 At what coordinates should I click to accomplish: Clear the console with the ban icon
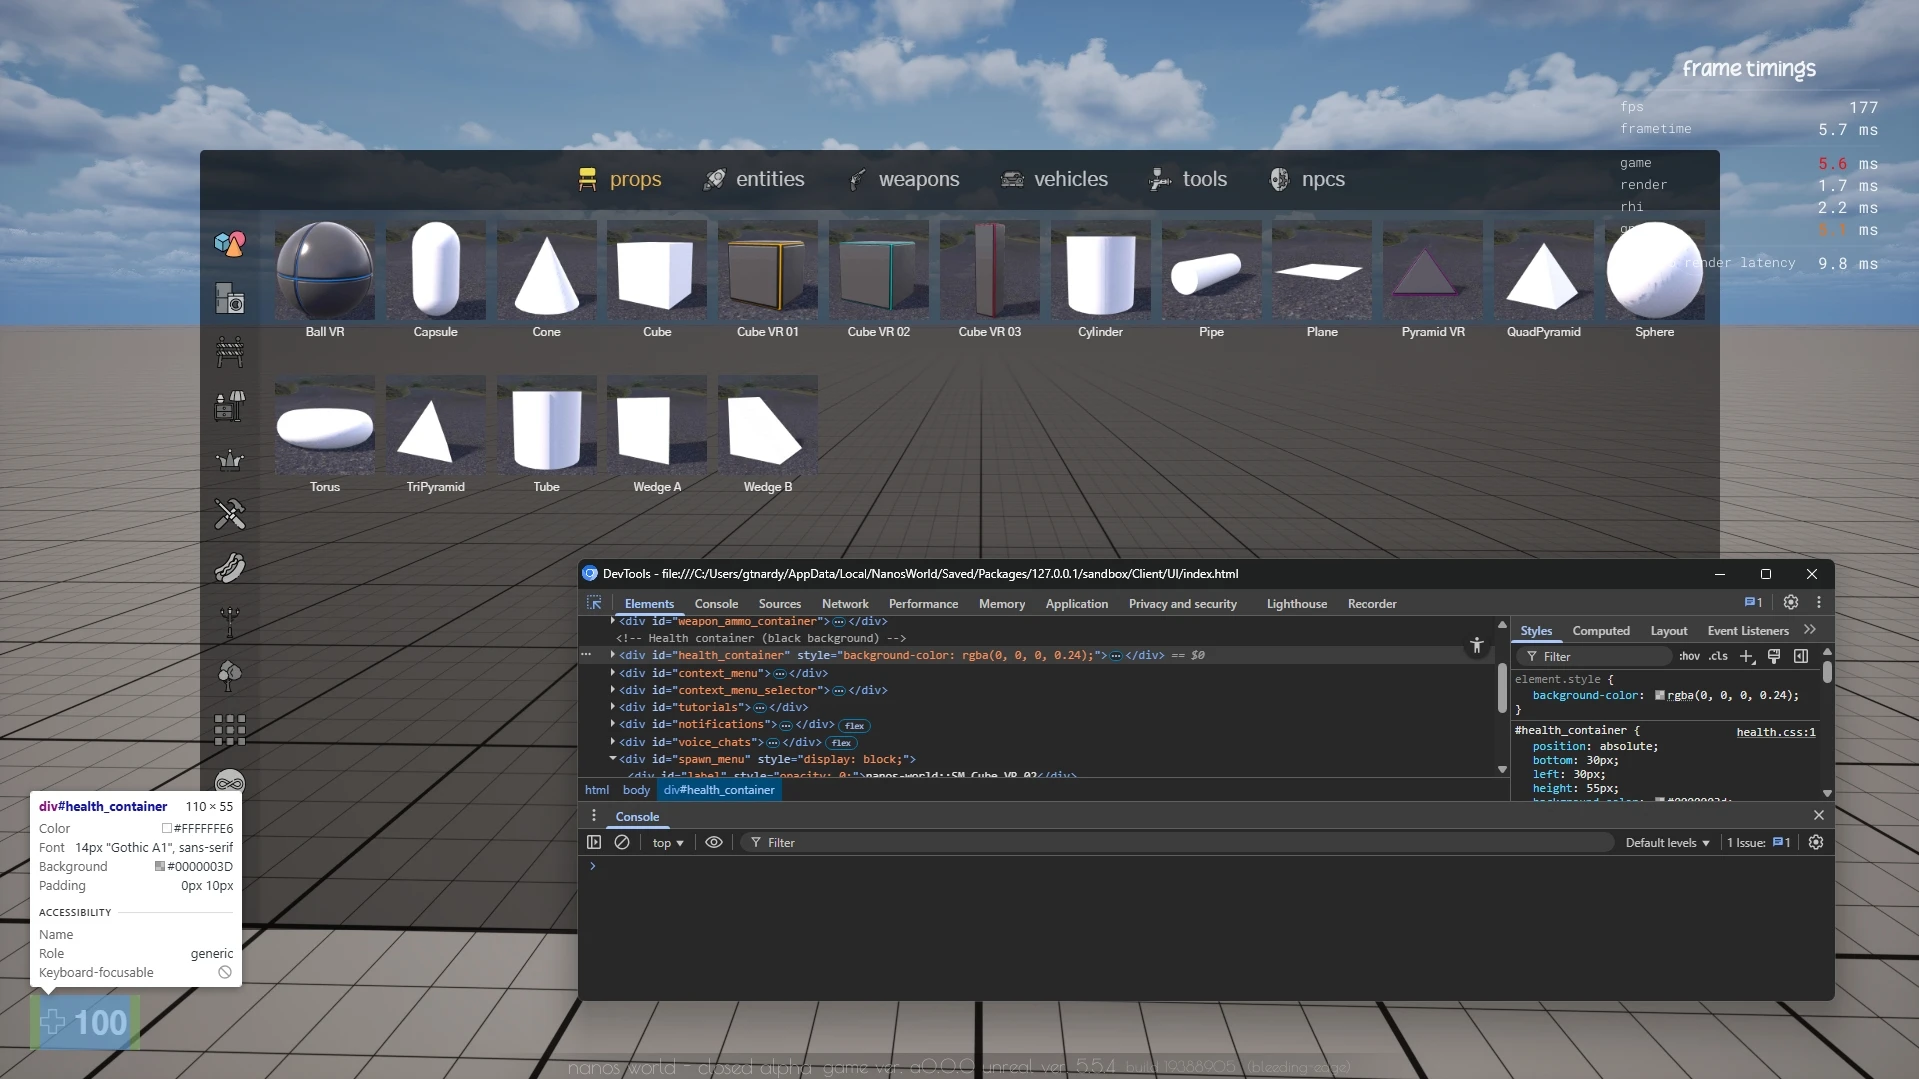point(622,842)
